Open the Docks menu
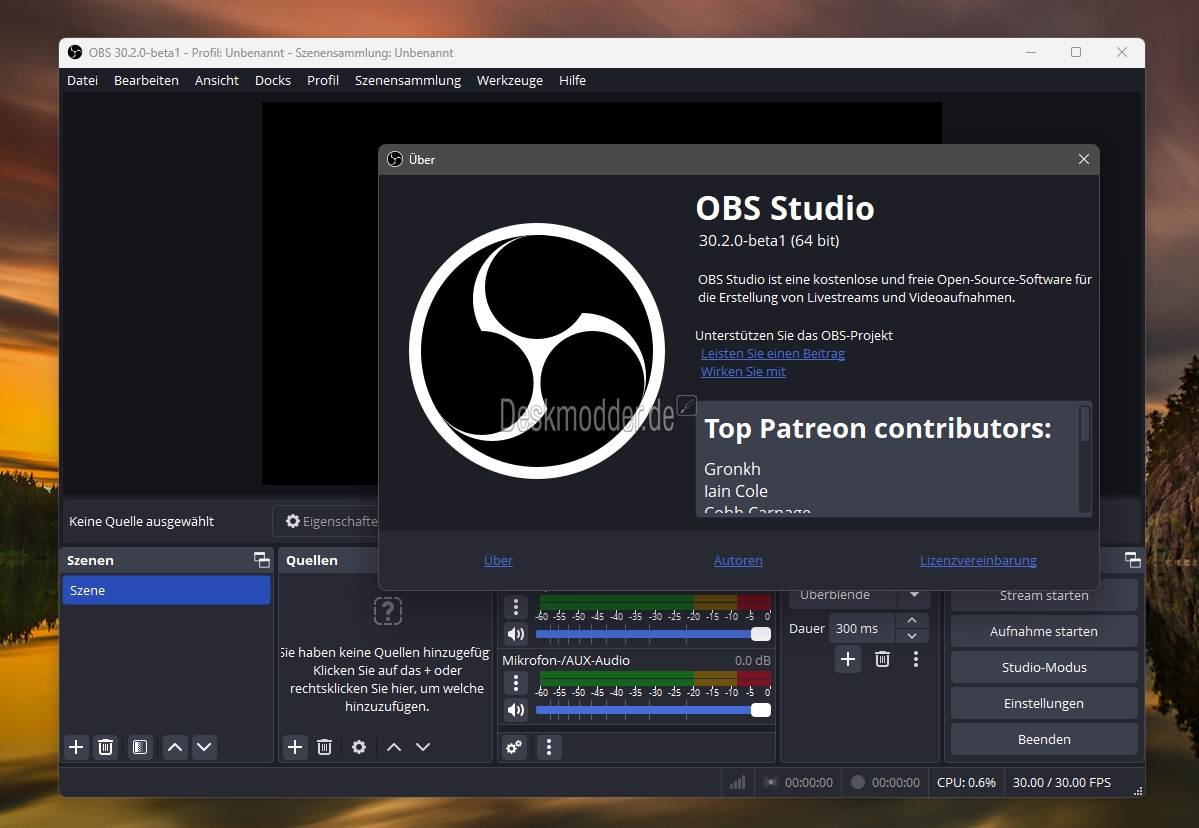The height and width of the screenshot is (828, 1199). [x=273, y=80]
